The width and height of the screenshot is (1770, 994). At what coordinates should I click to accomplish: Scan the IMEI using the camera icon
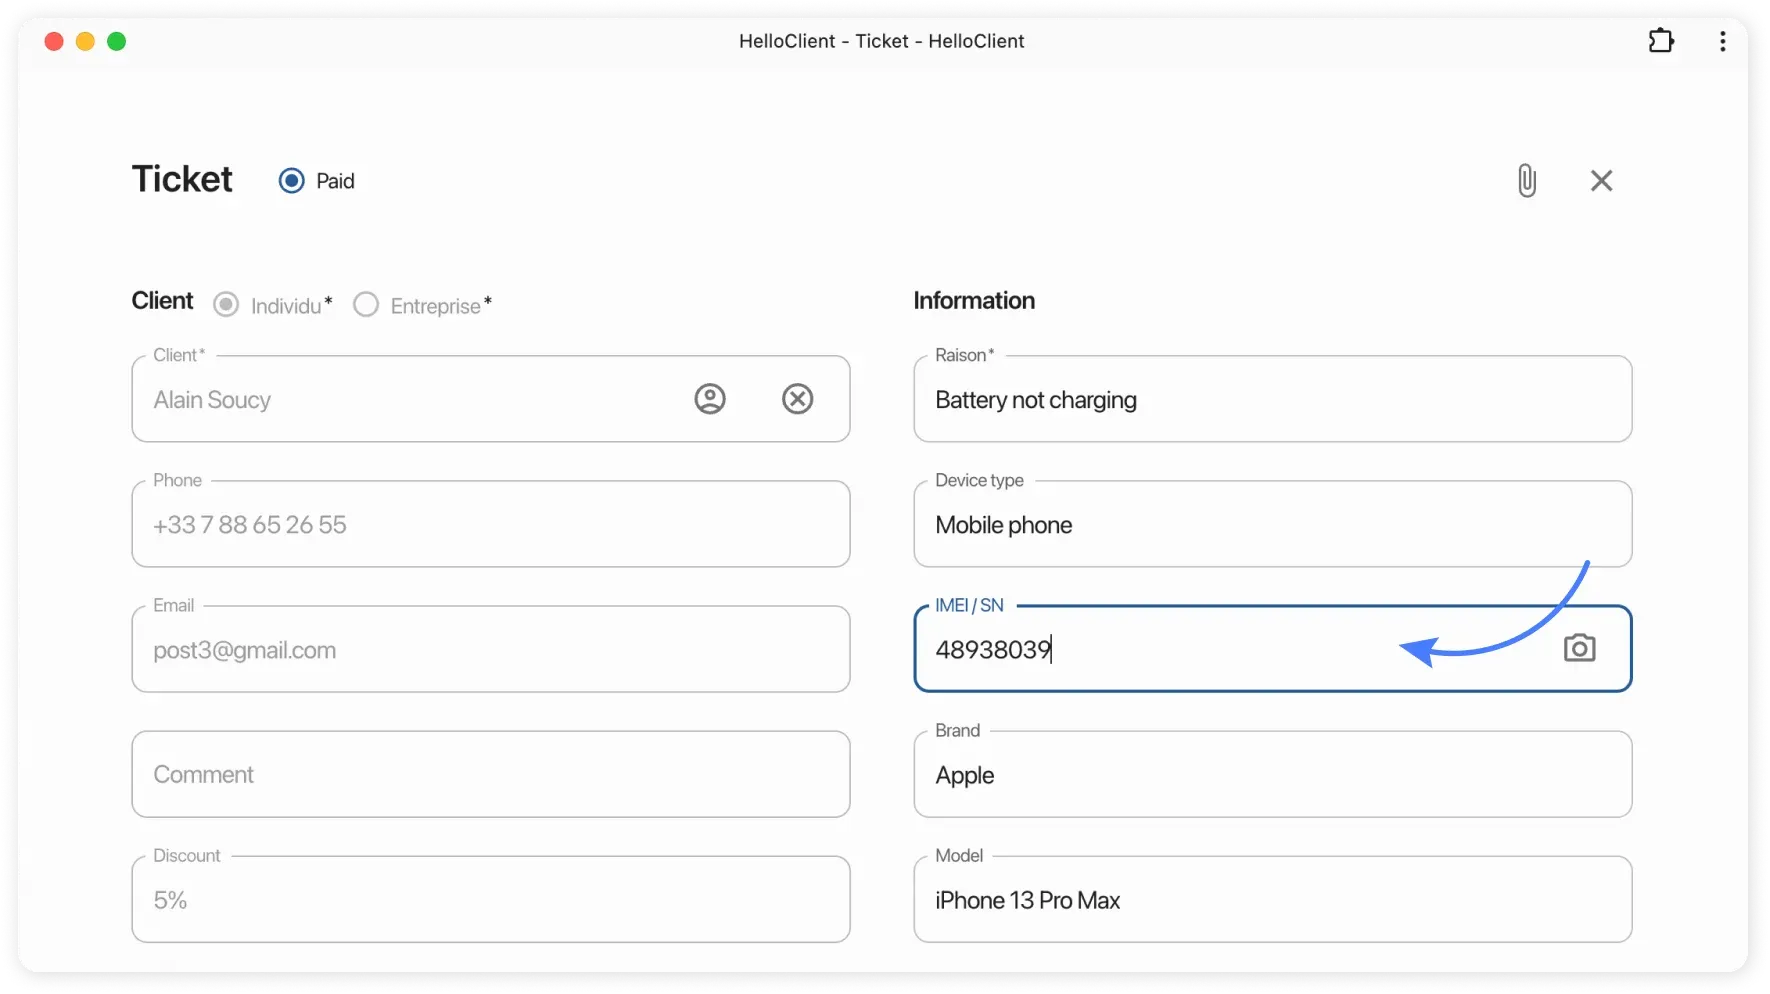point(1579,648)
